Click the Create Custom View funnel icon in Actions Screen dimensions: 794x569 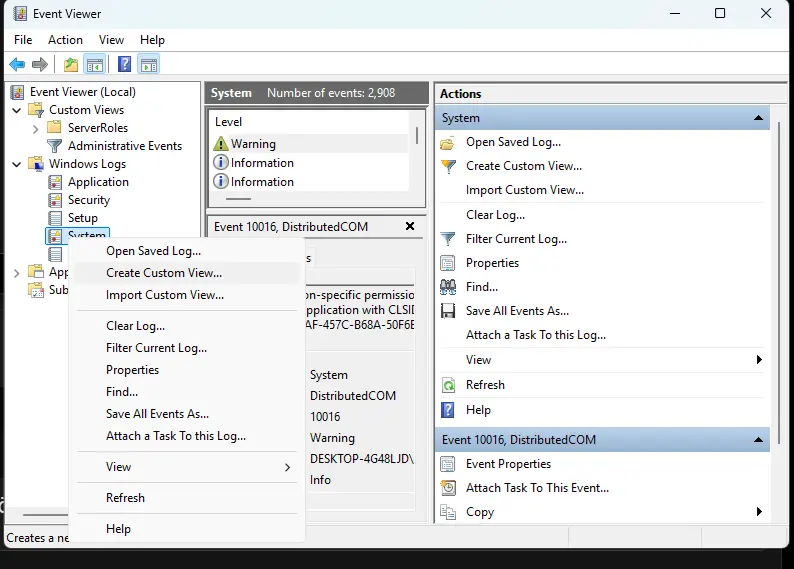click(x=448, y=166)
